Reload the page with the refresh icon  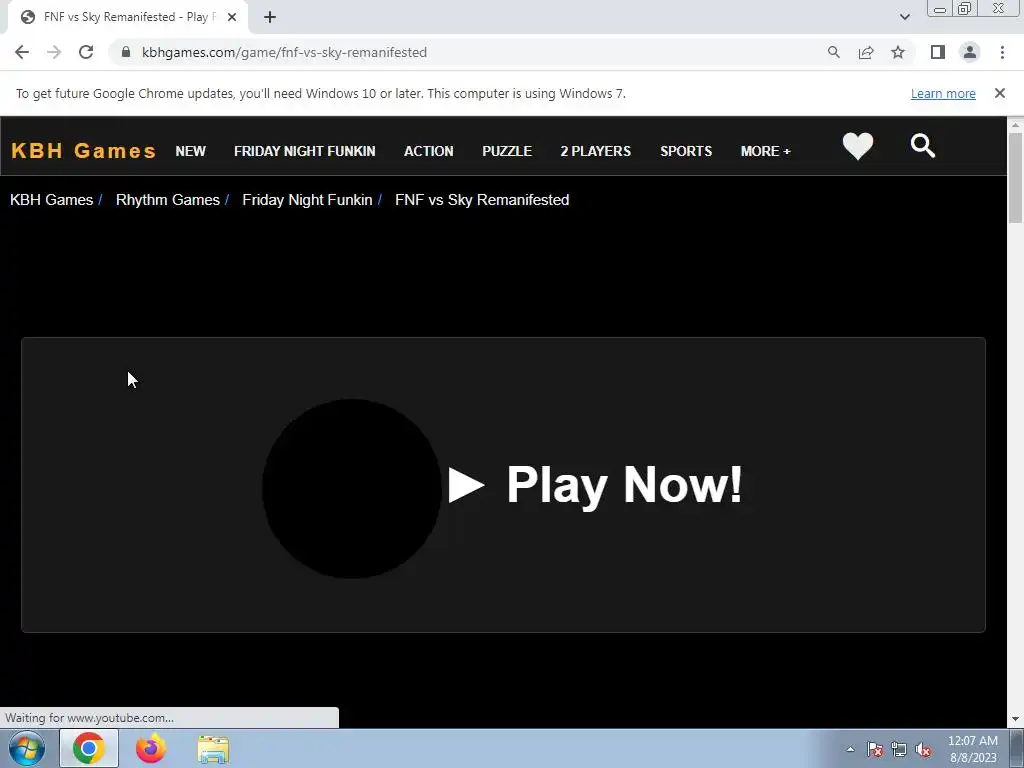(86, 52)
